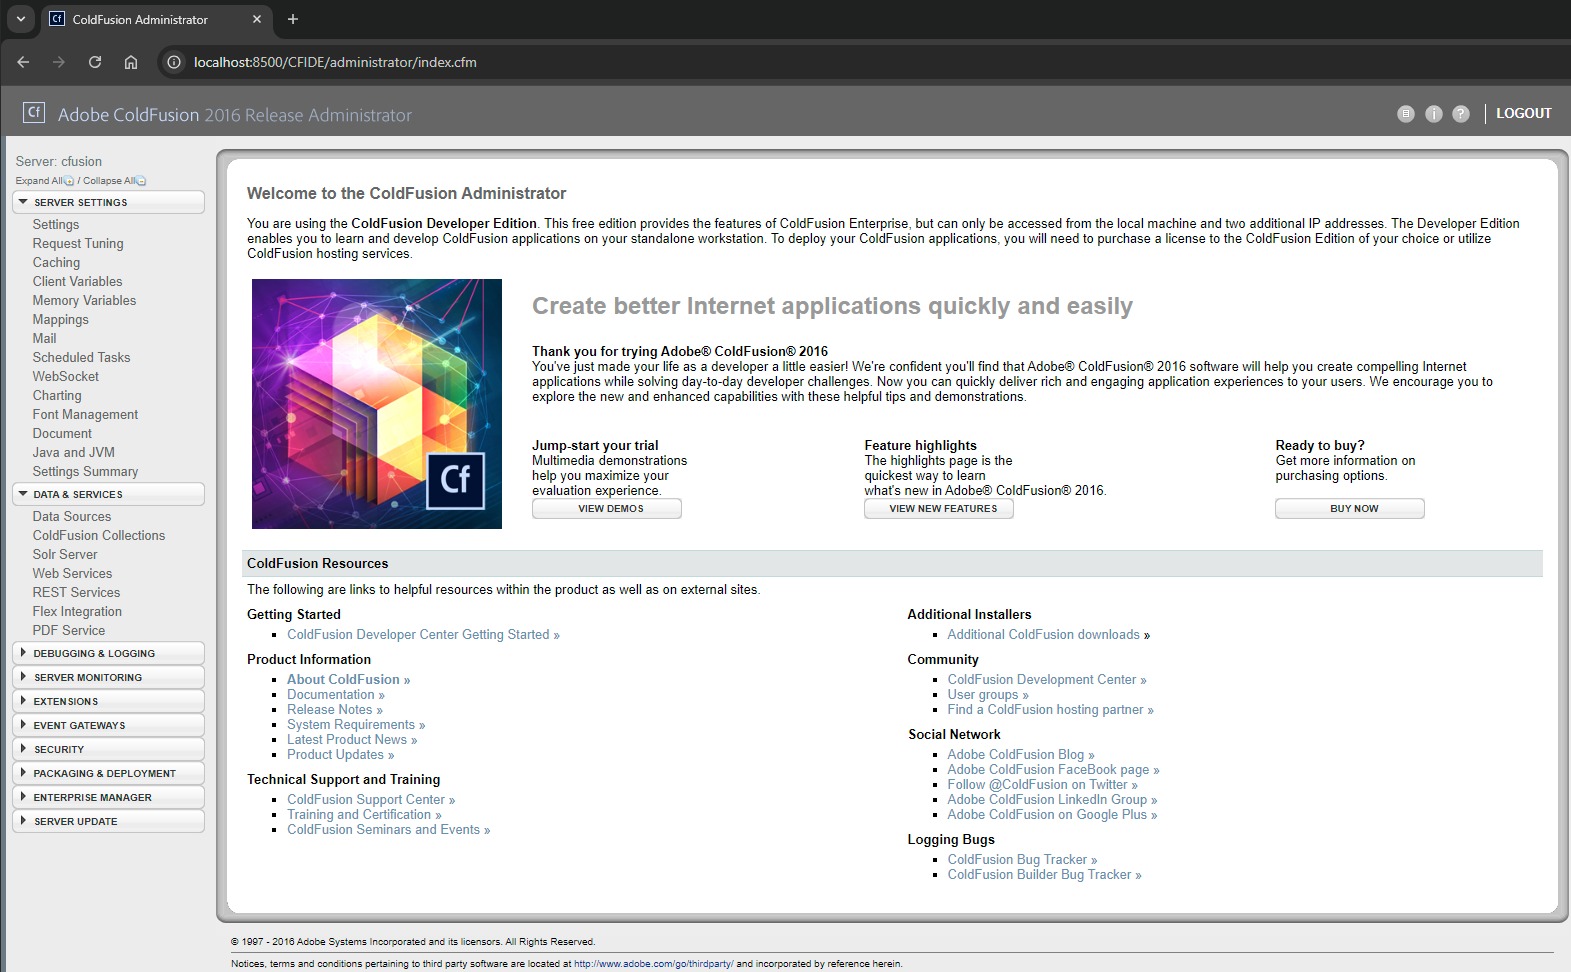The height and width of the screenshot is (972, 1571).
Task: Click the Collapse All icon
Action: pos(141,181)
